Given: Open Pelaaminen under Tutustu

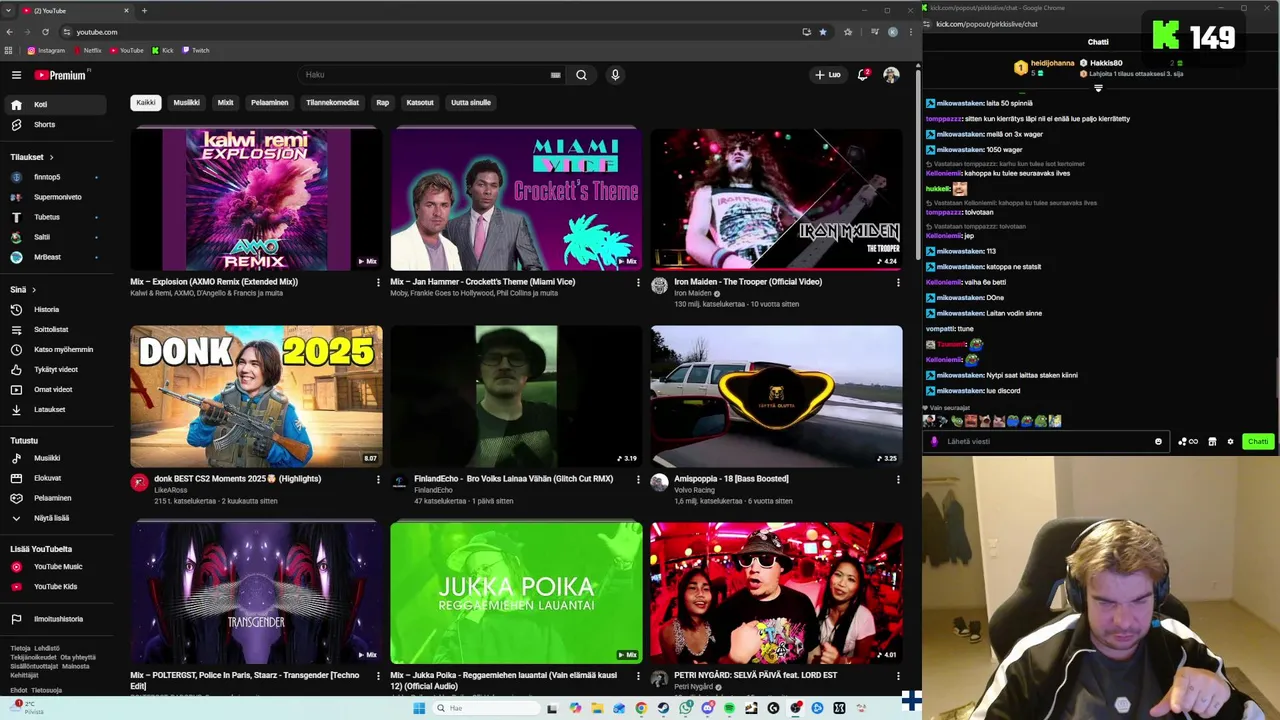Looking at the screenshot, I should click(x=56, y=498).
